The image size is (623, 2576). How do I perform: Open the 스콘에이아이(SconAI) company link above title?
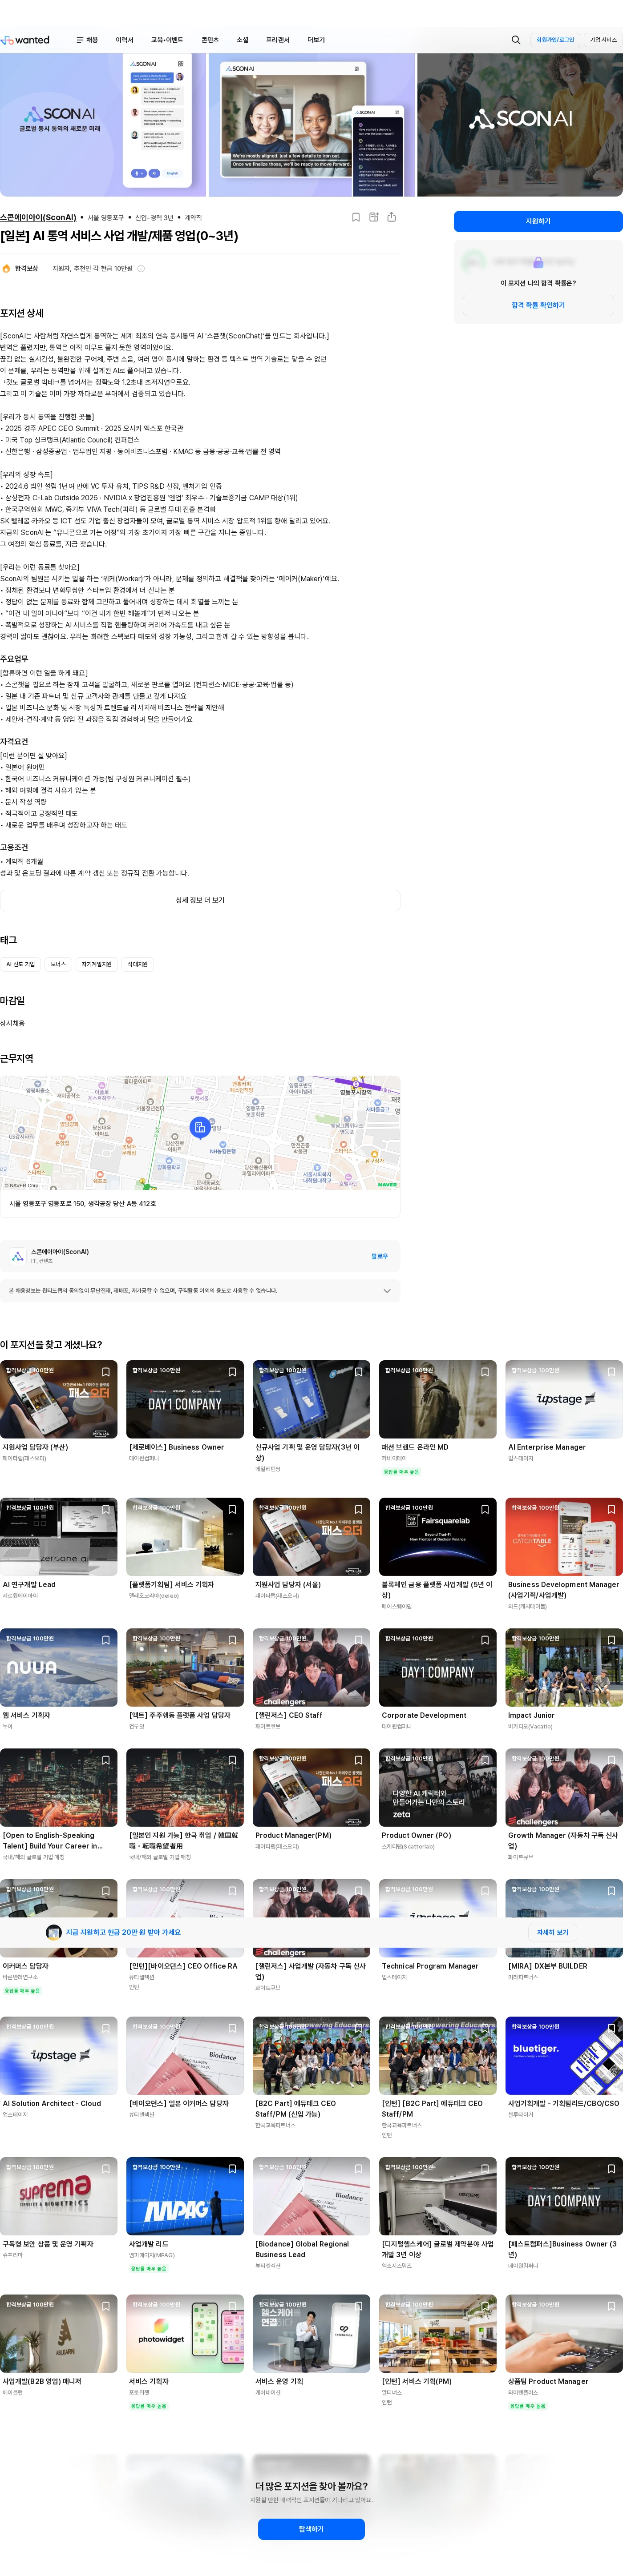[x=38, y=217]
